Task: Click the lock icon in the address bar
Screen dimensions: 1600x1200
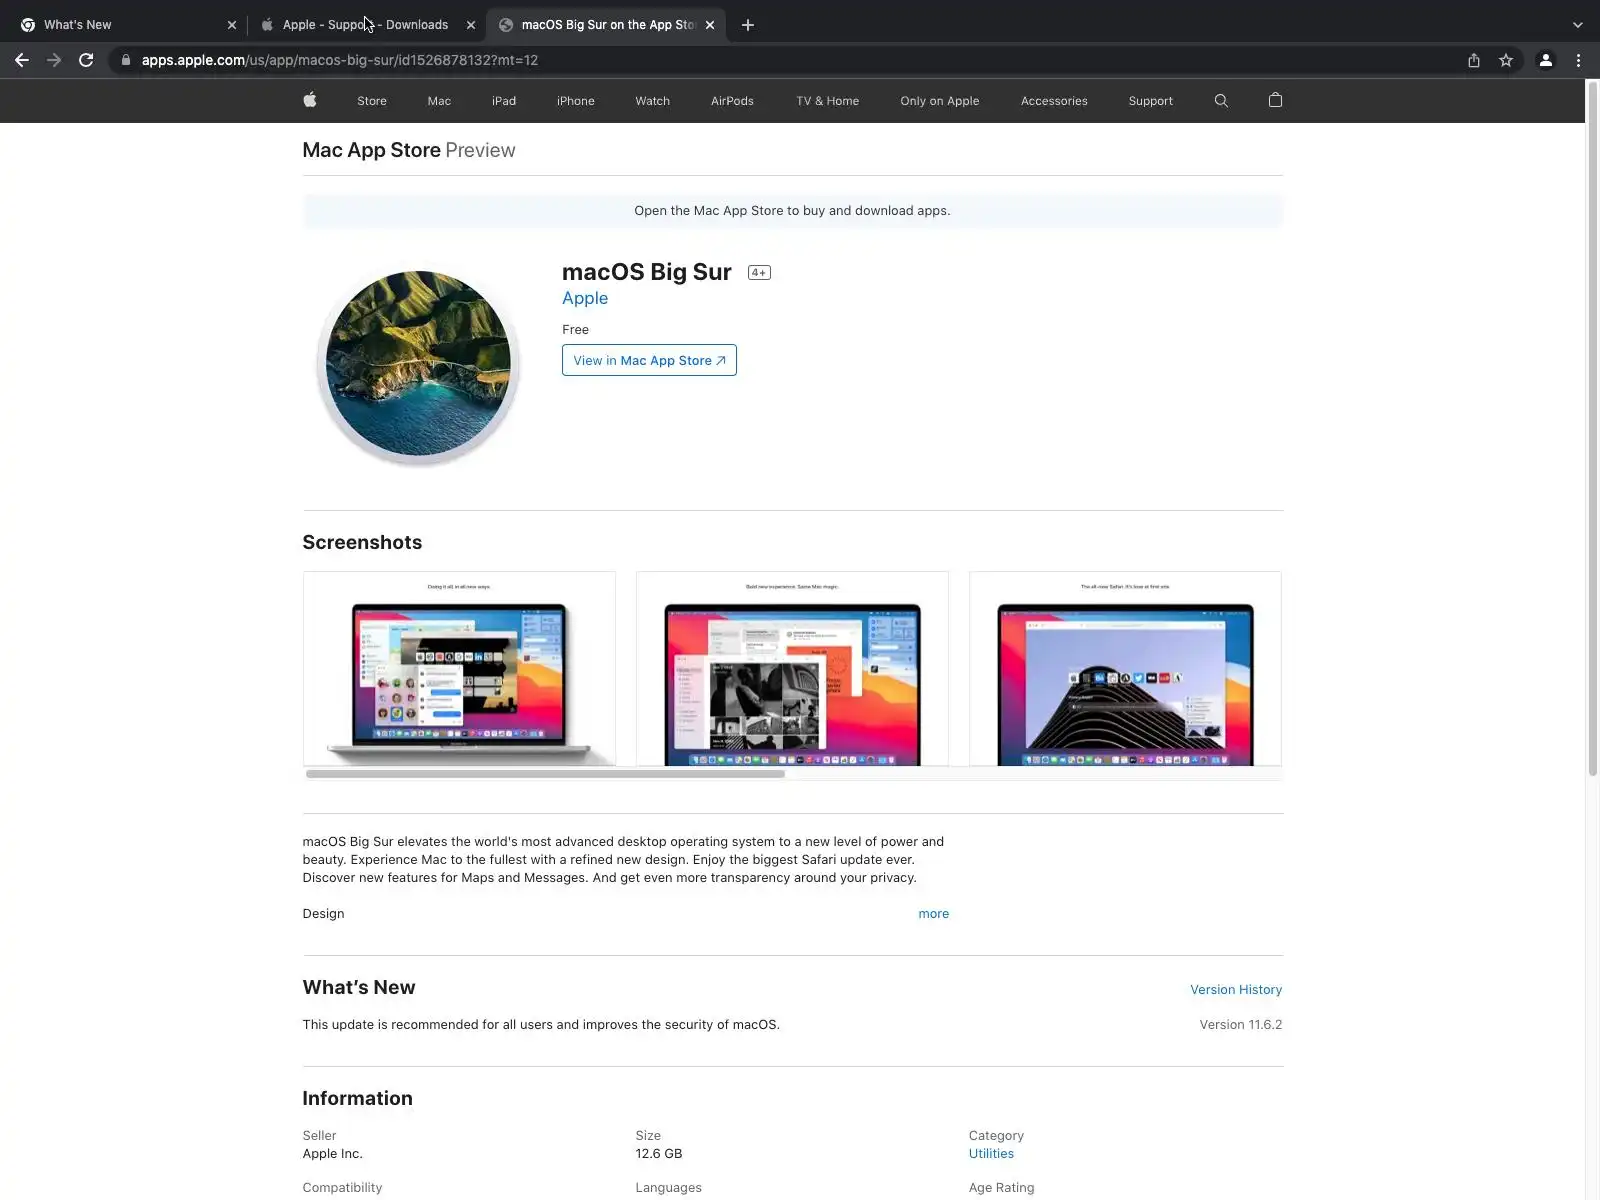Action: 126,60
